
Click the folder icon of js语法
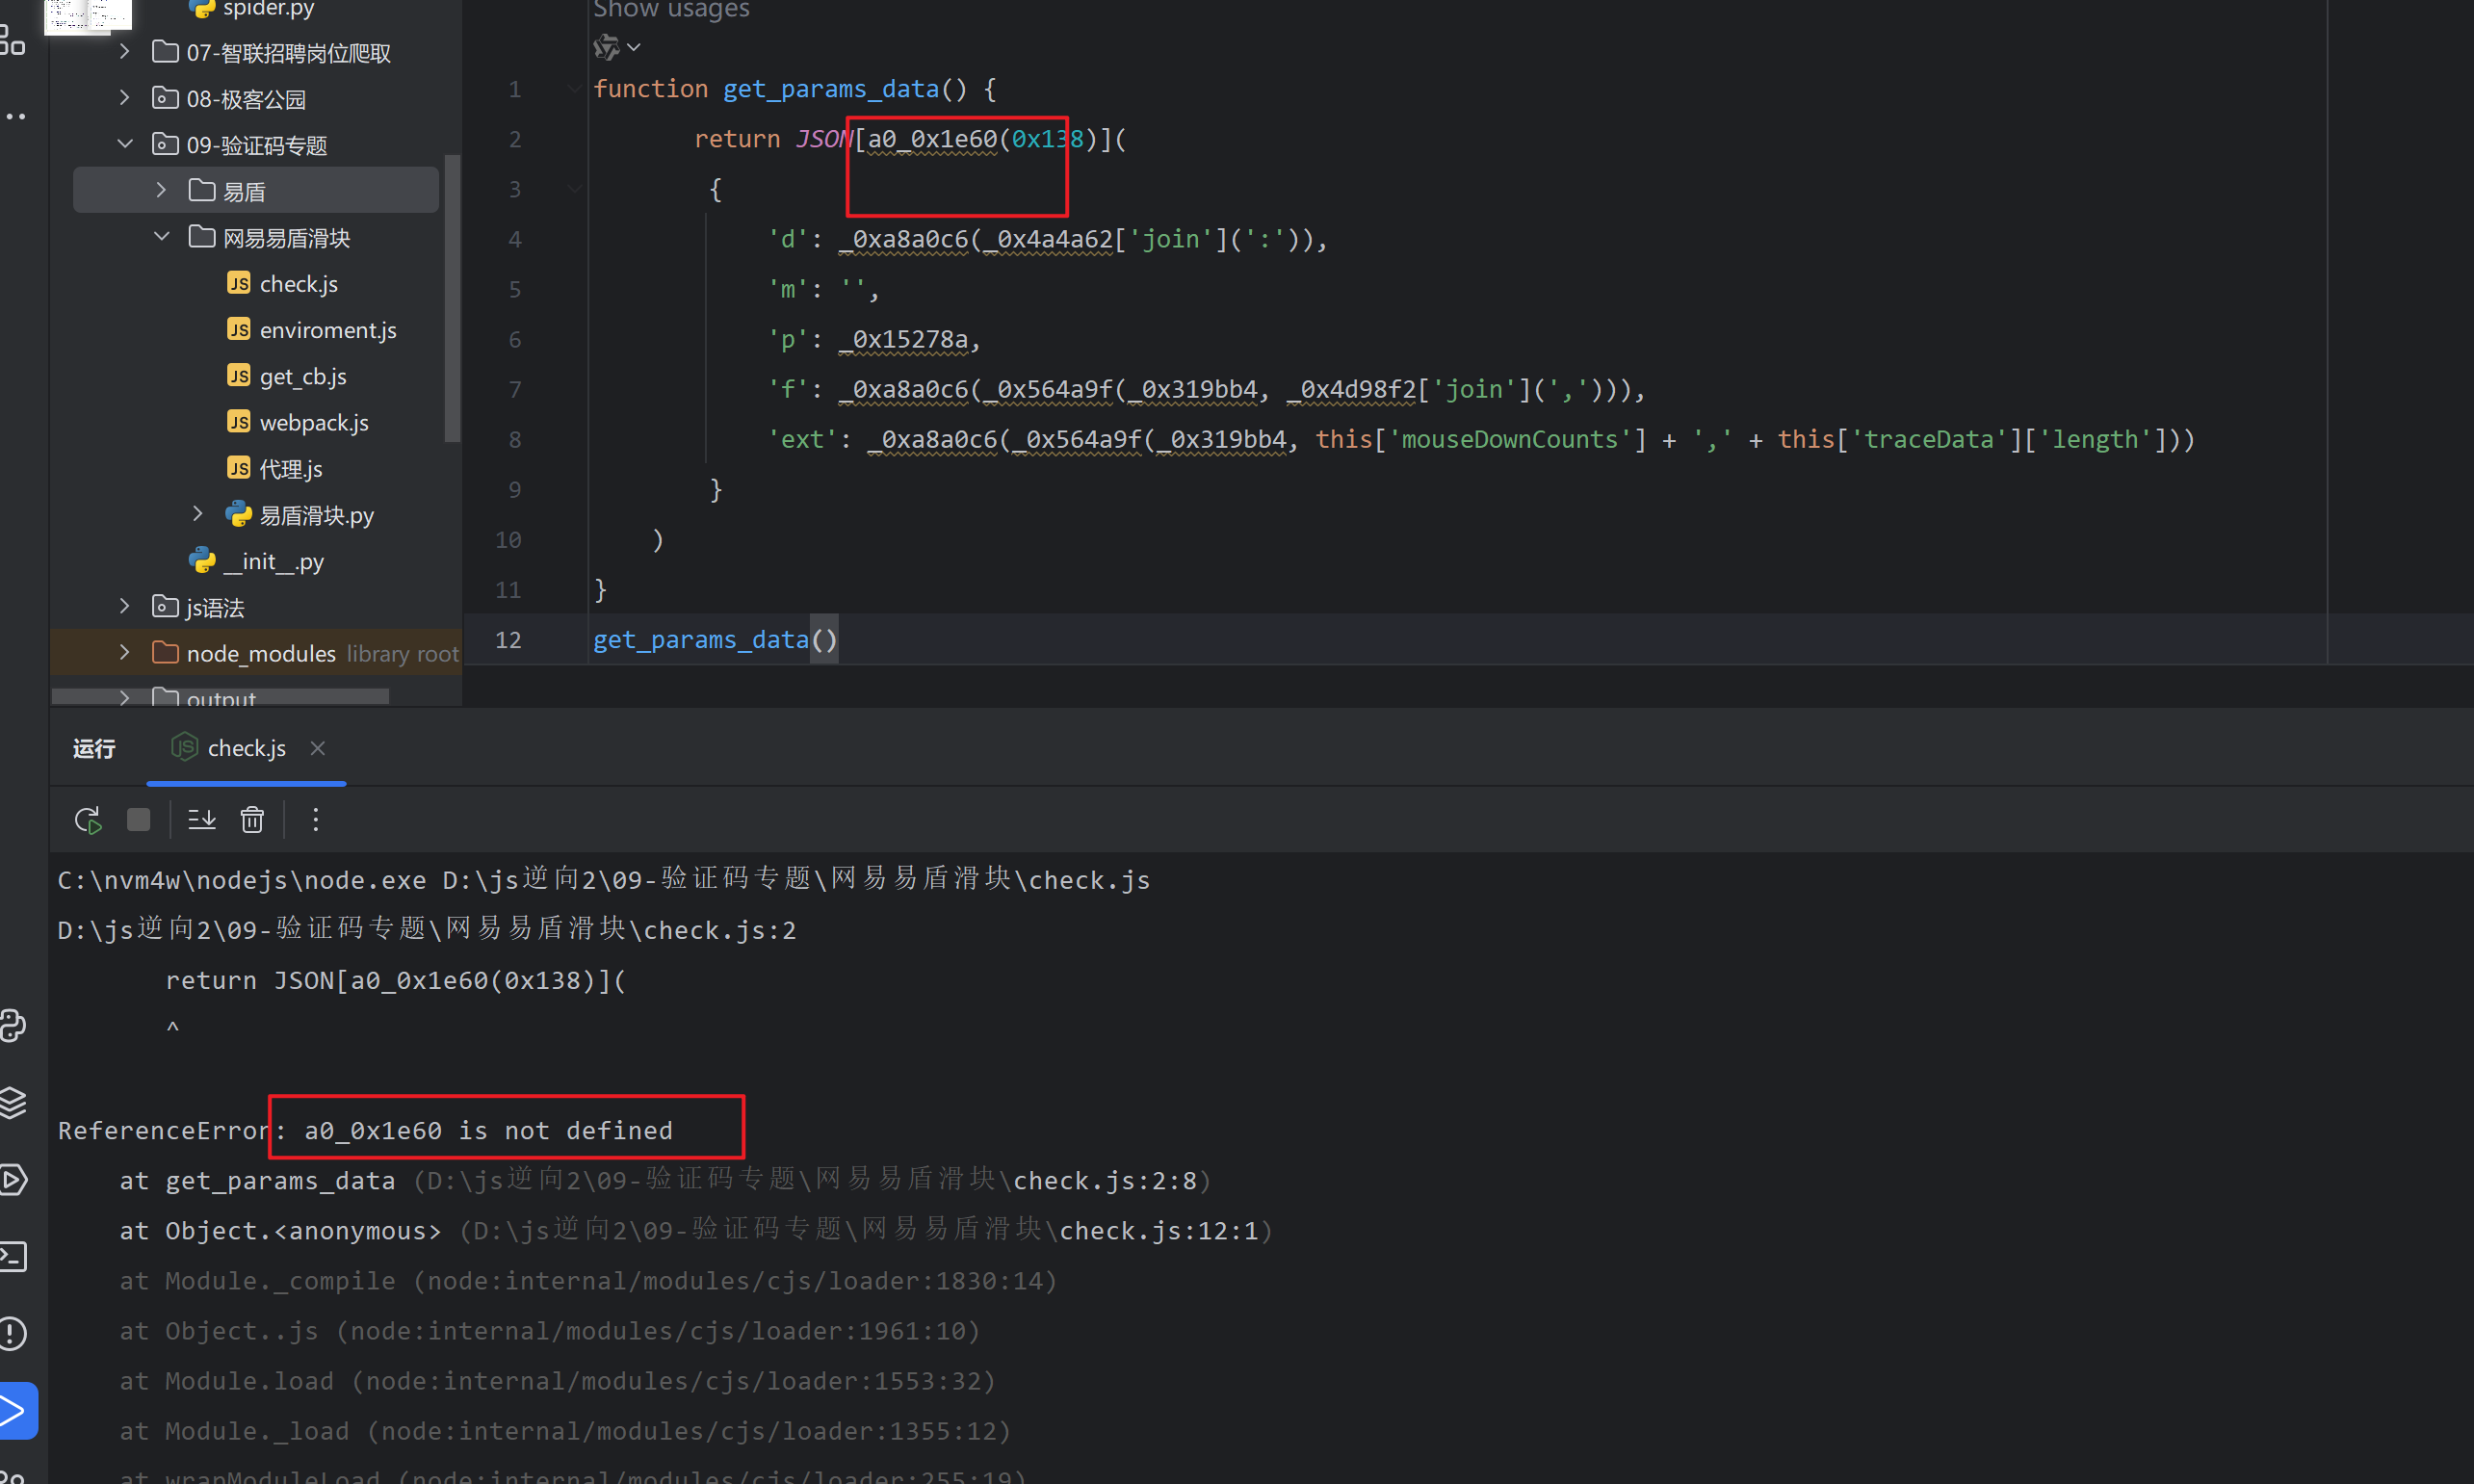pyautogui.click(x=165, y=606)
